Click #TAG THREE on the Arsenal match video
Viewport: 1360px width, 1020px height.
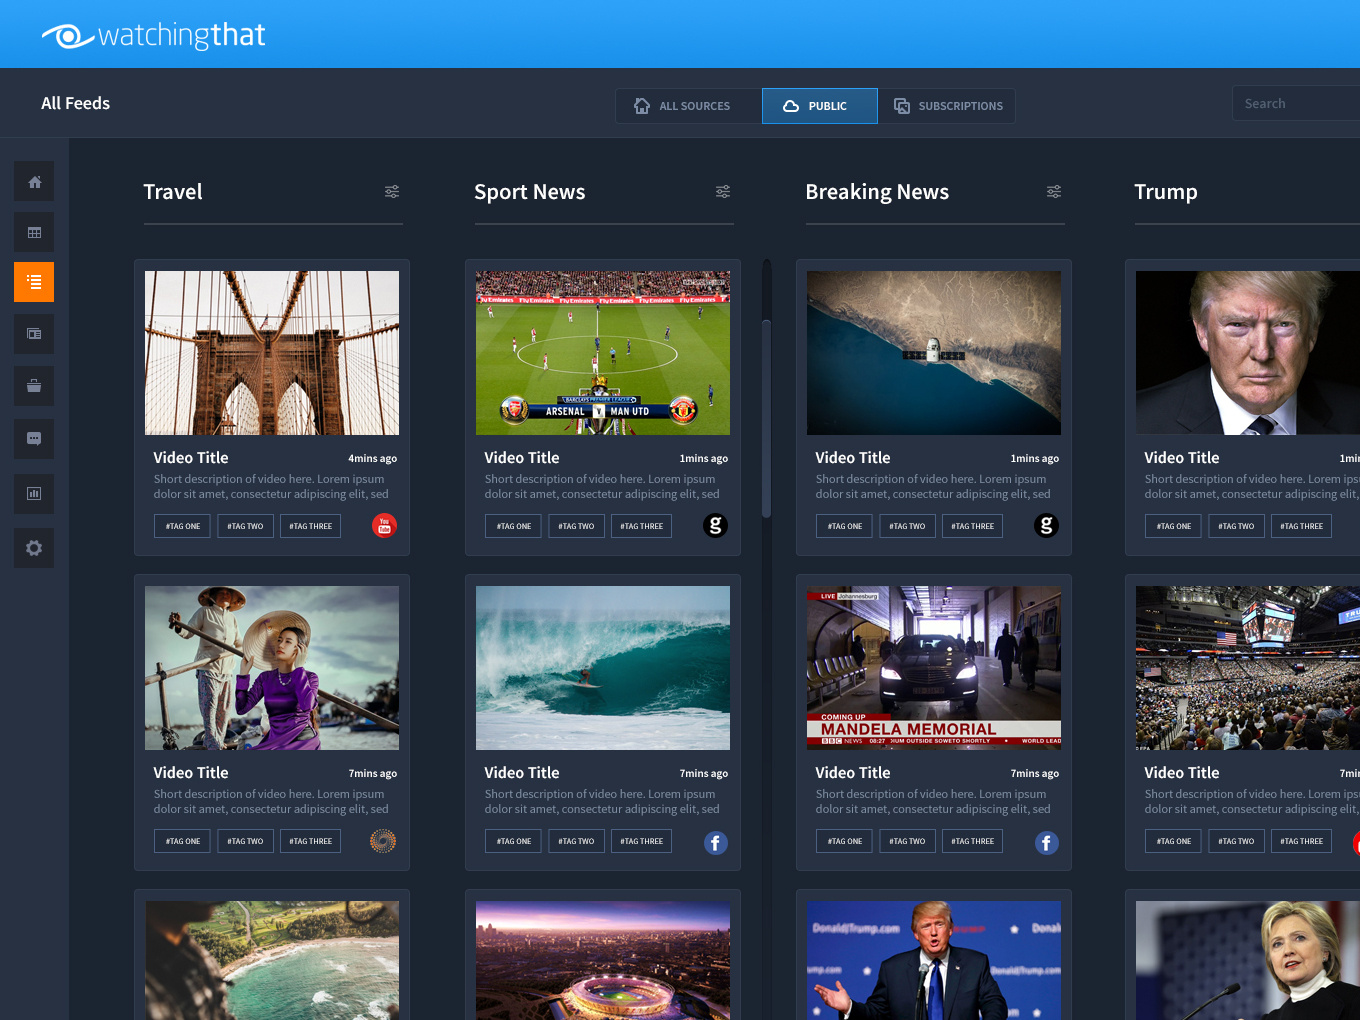[641, 526]
